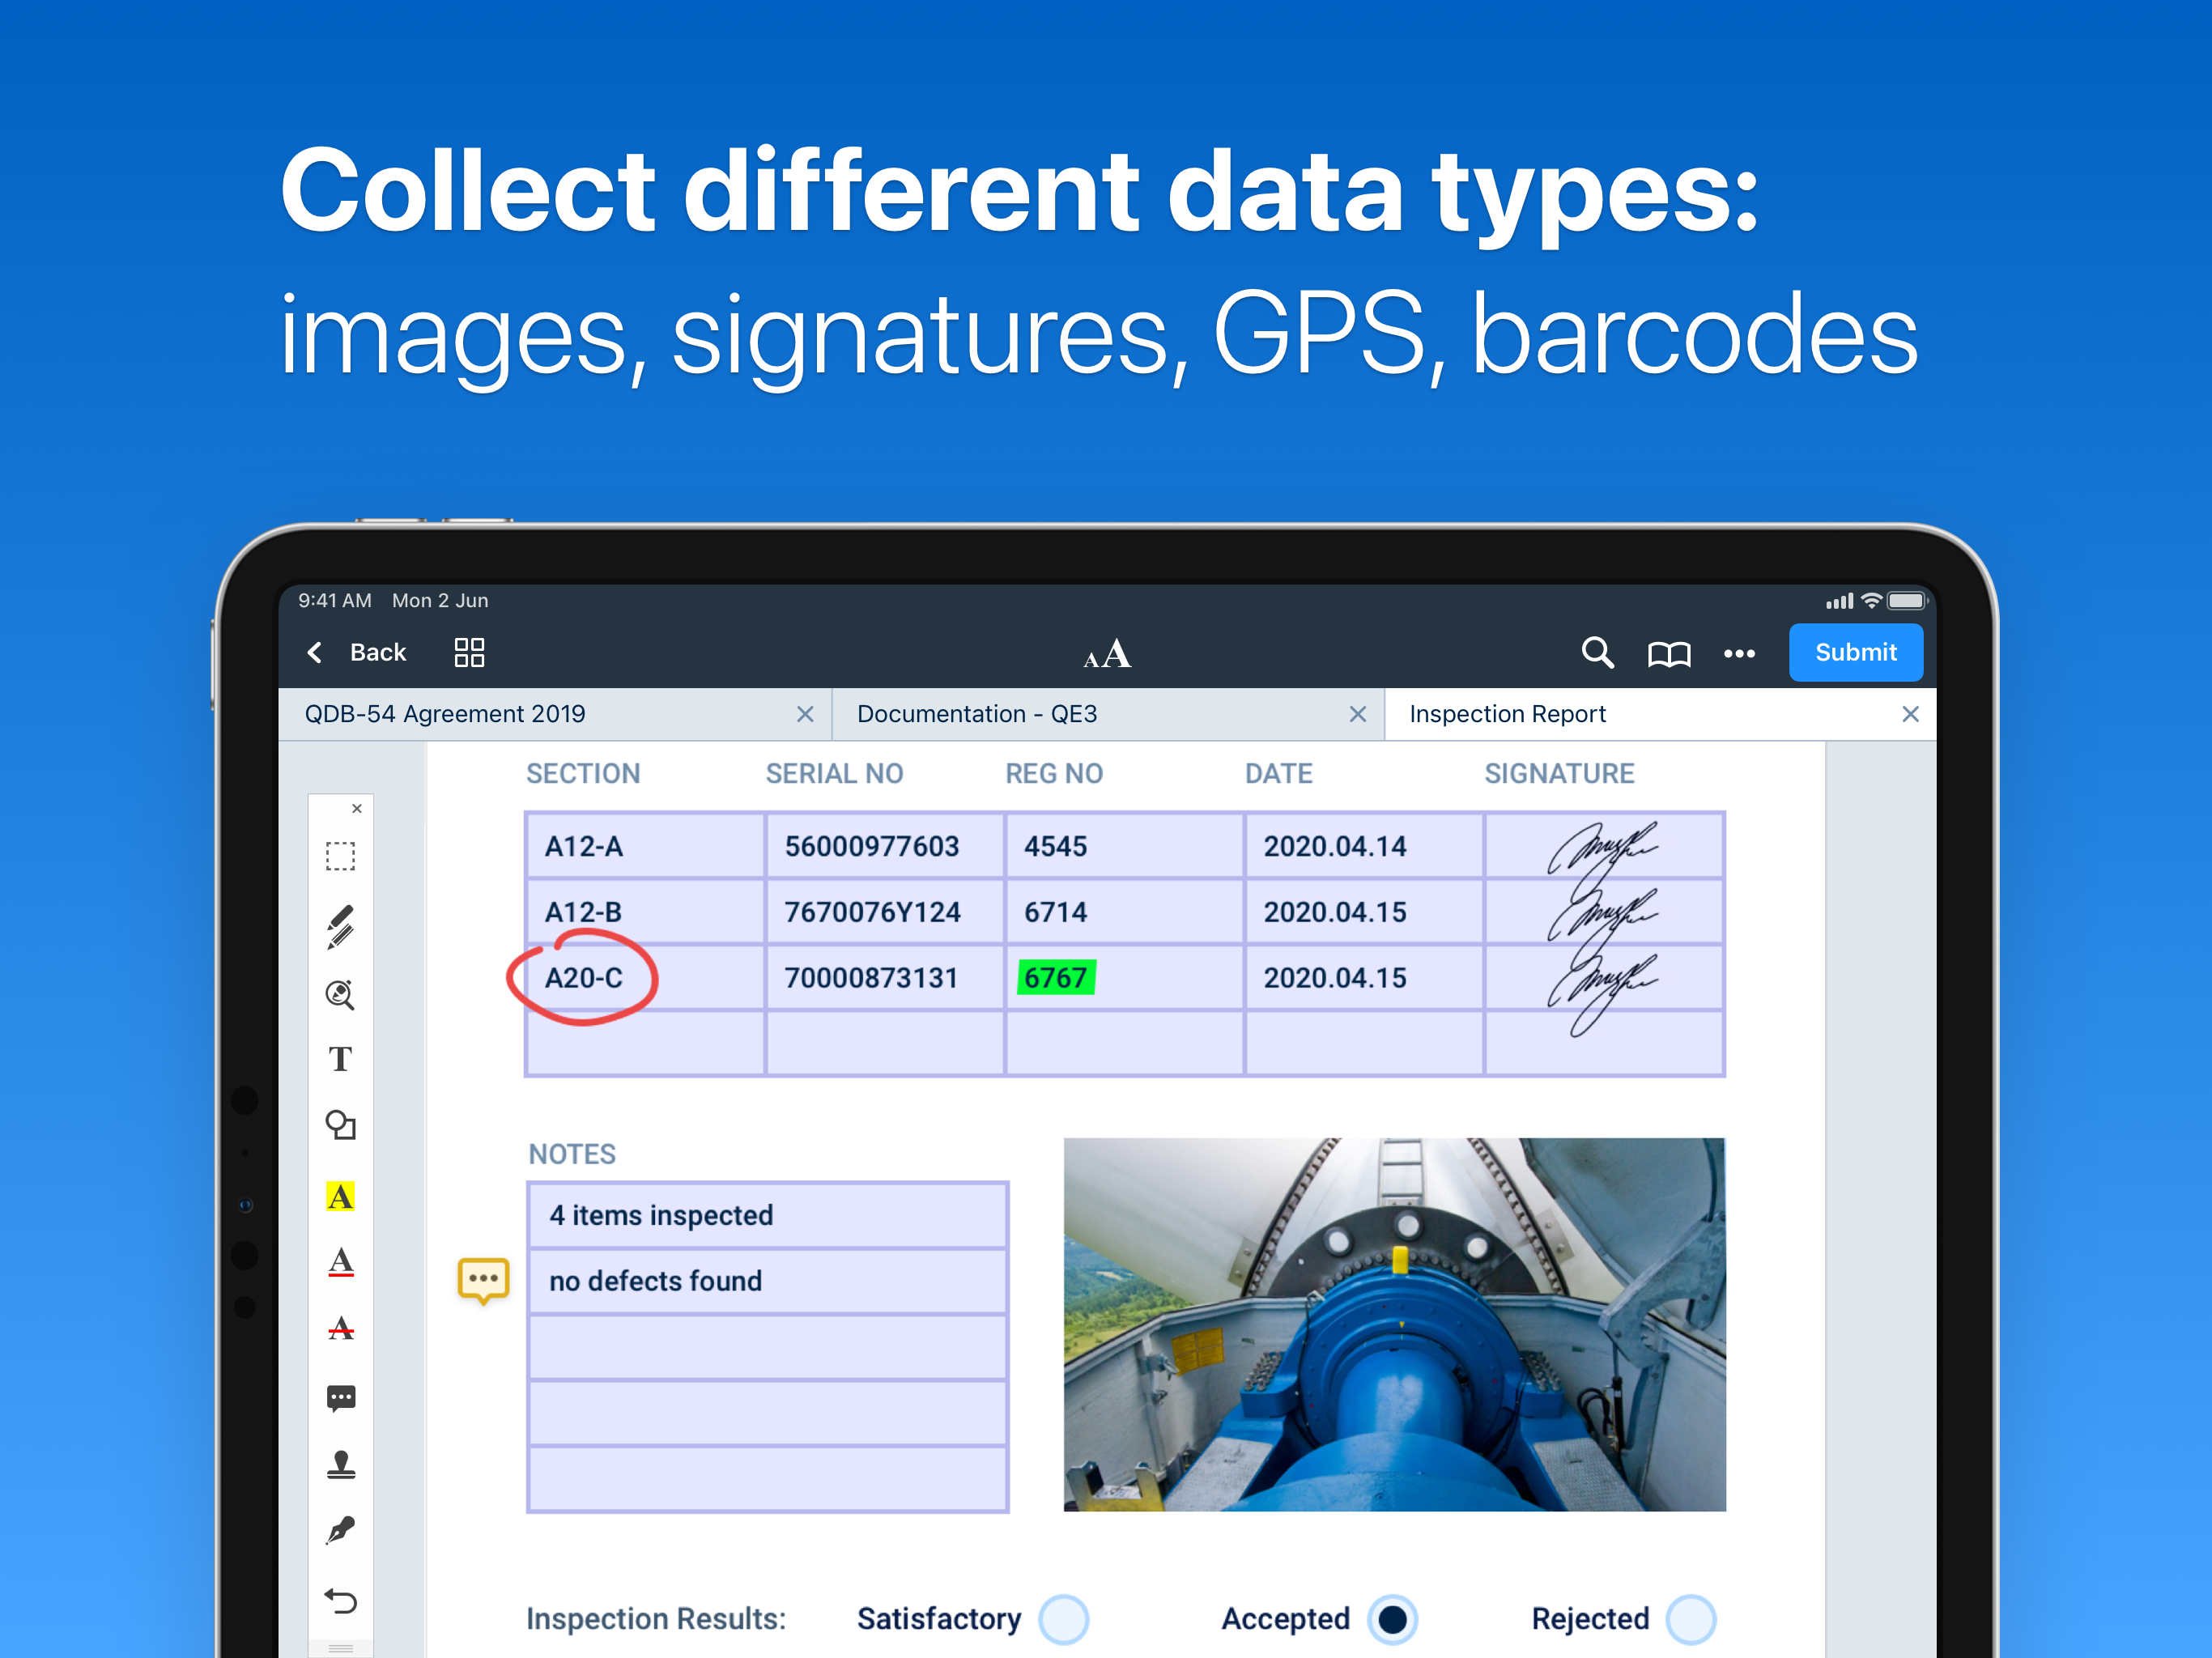Screen dimensions: 2212x1658
Task: Undo the last annotation
Action: coord(340,1601)
